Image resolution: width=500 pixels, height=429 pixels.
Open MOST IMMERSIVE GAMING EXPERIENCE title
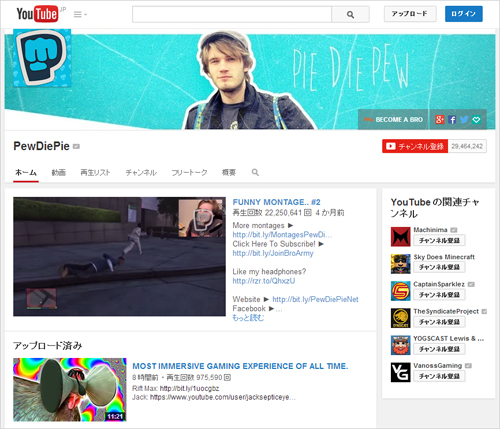pos(240,366)
